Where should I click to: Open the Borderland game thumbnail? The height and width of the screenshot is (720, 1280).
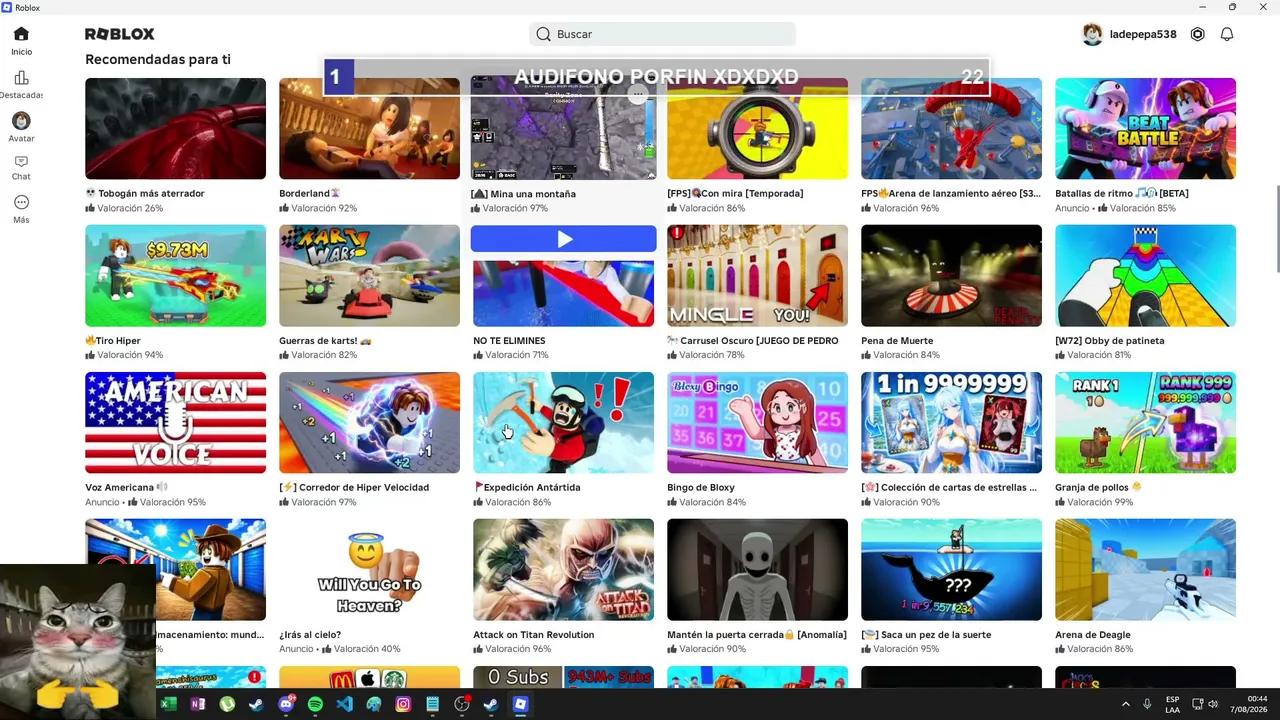pyautogui.click(x=369, y=129)
